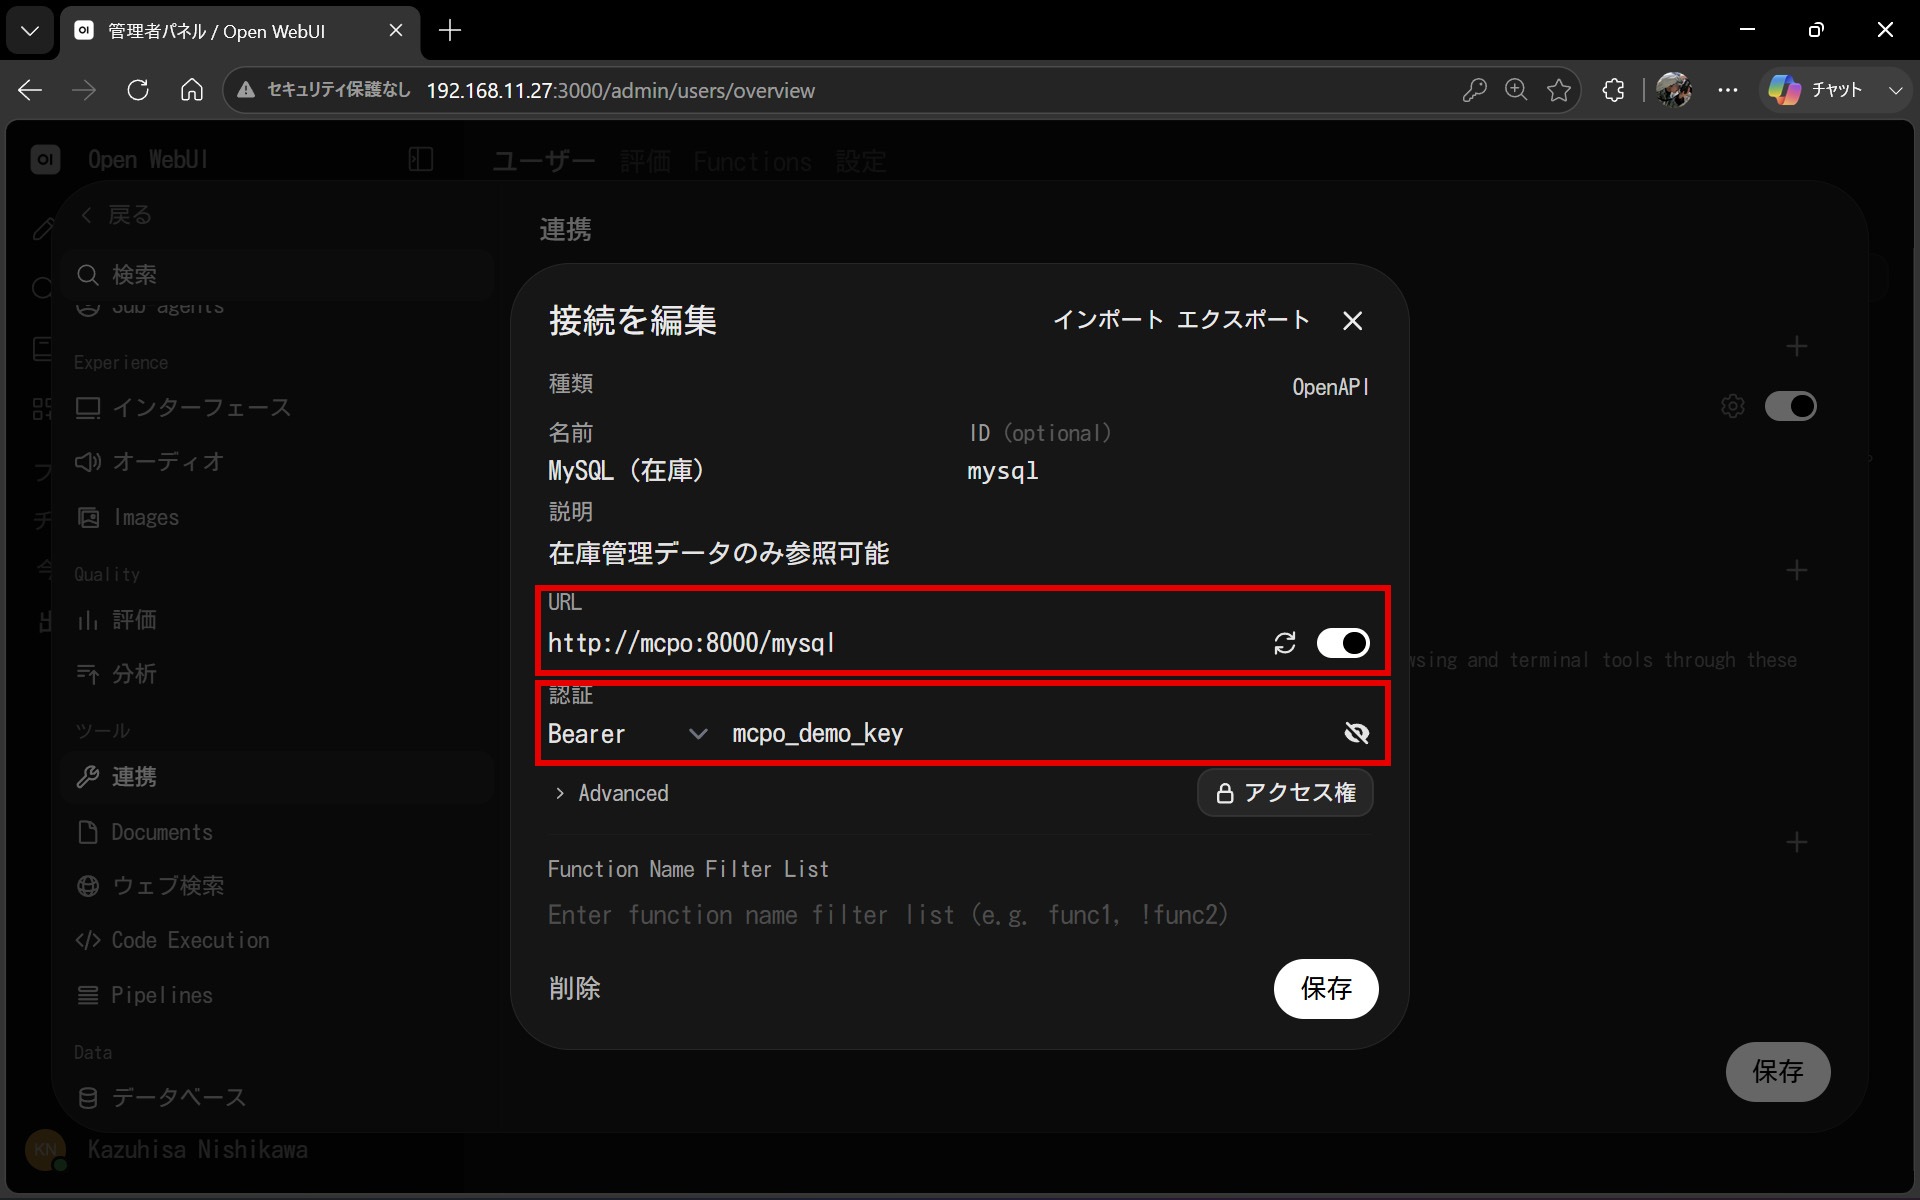Go to browser home with the house icon
Image resolution: width=1920 pixels, height=1200 pixels.
(192, 90)
